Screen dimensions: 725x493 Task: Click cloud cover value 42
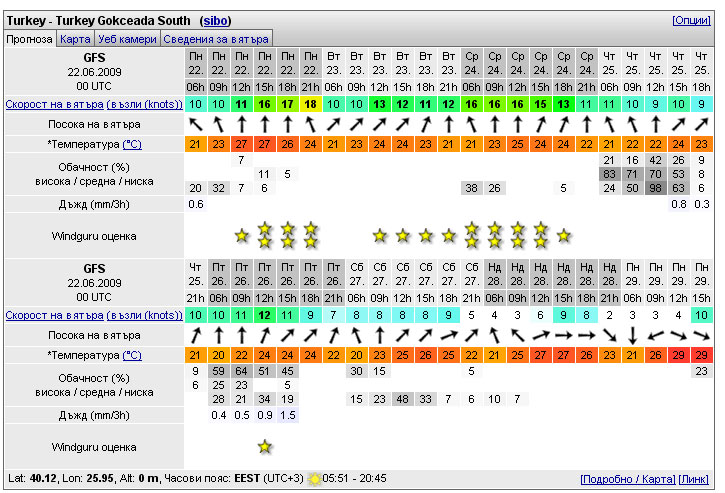pyautogui.click(x=655, y=160)
